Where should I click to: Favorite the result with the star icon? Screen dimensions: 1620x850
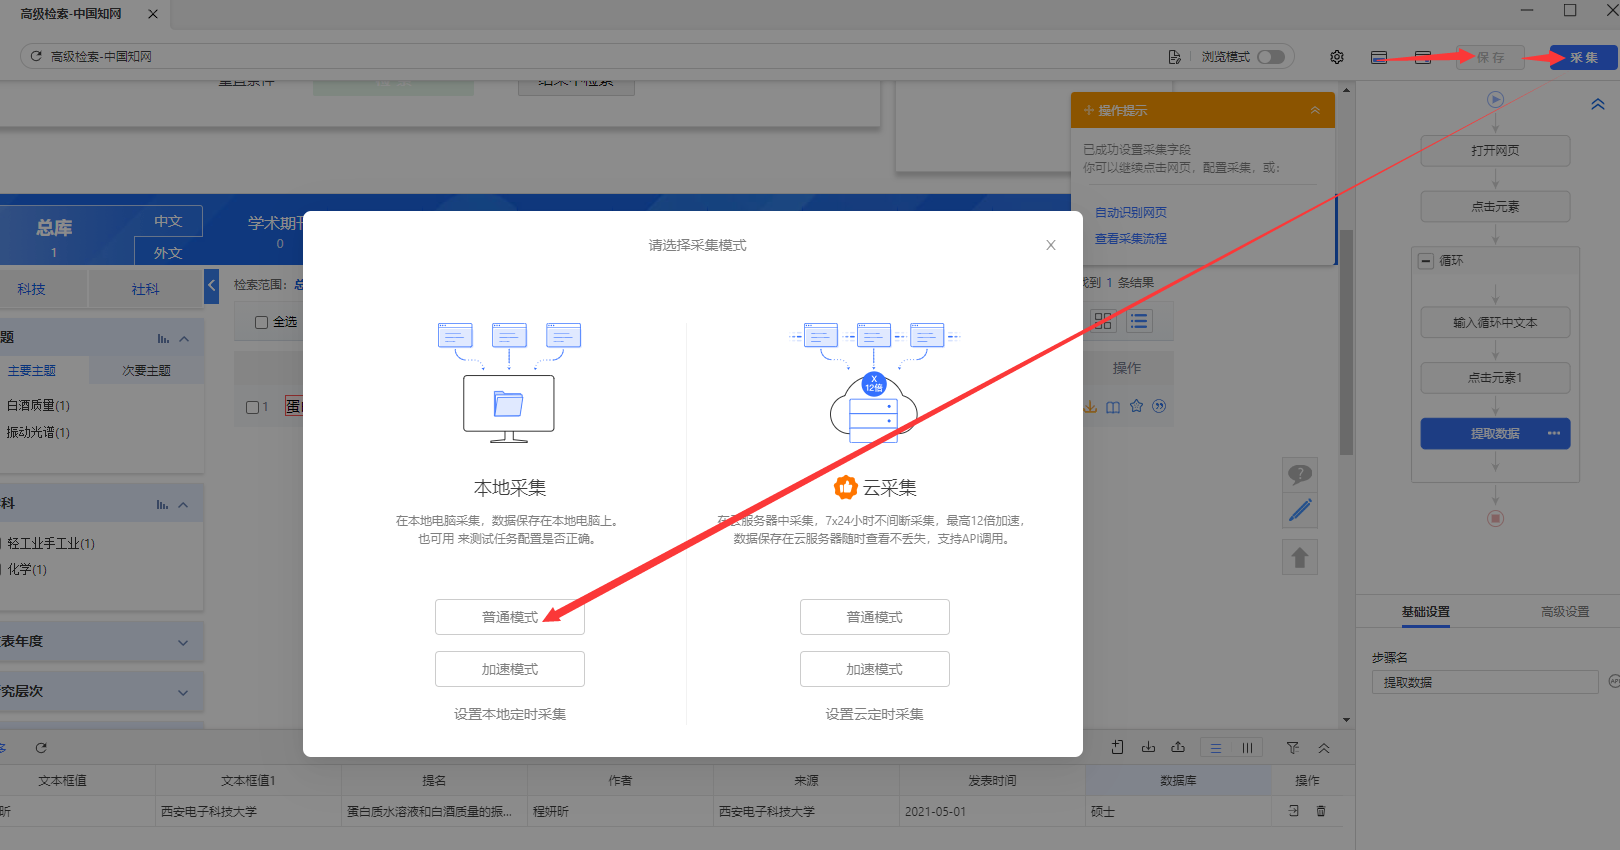tap(1136, 406)
